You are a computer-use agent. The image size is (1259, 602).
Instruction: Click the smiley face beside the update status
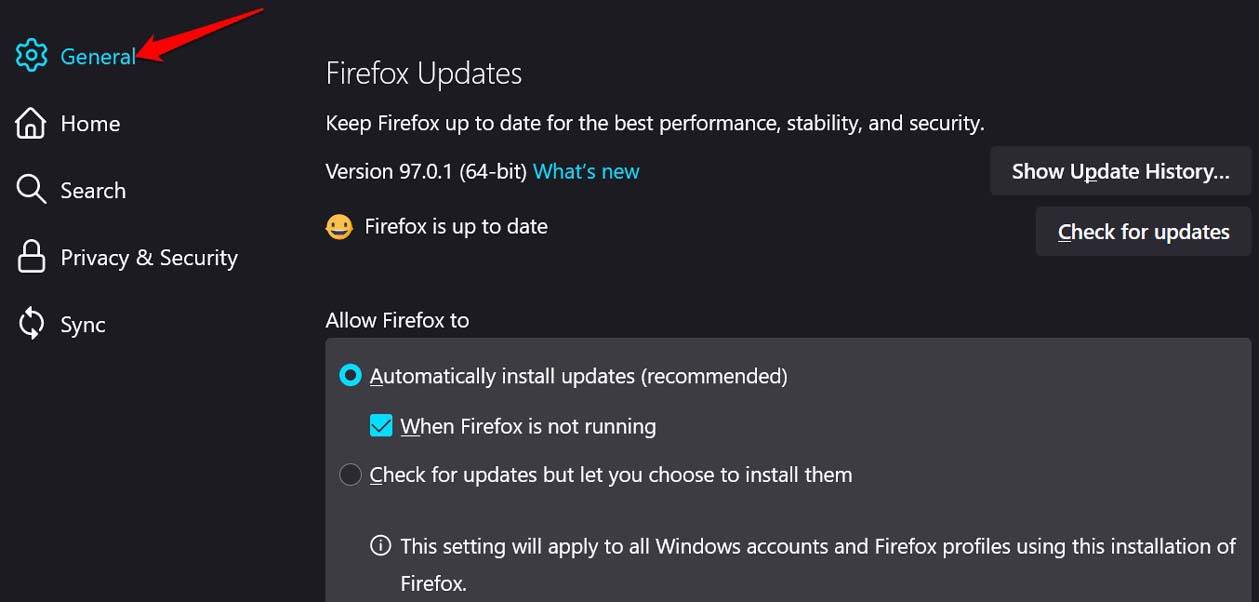(x=340, y=226)
